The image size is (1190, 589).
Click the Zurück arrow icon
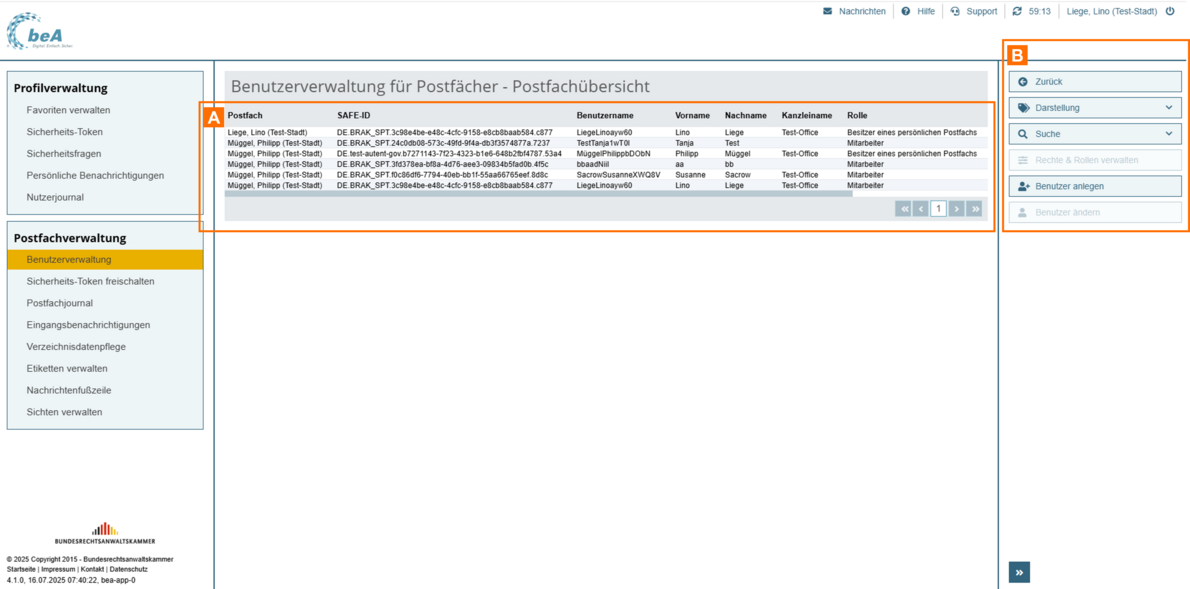tap(1023, 82)
